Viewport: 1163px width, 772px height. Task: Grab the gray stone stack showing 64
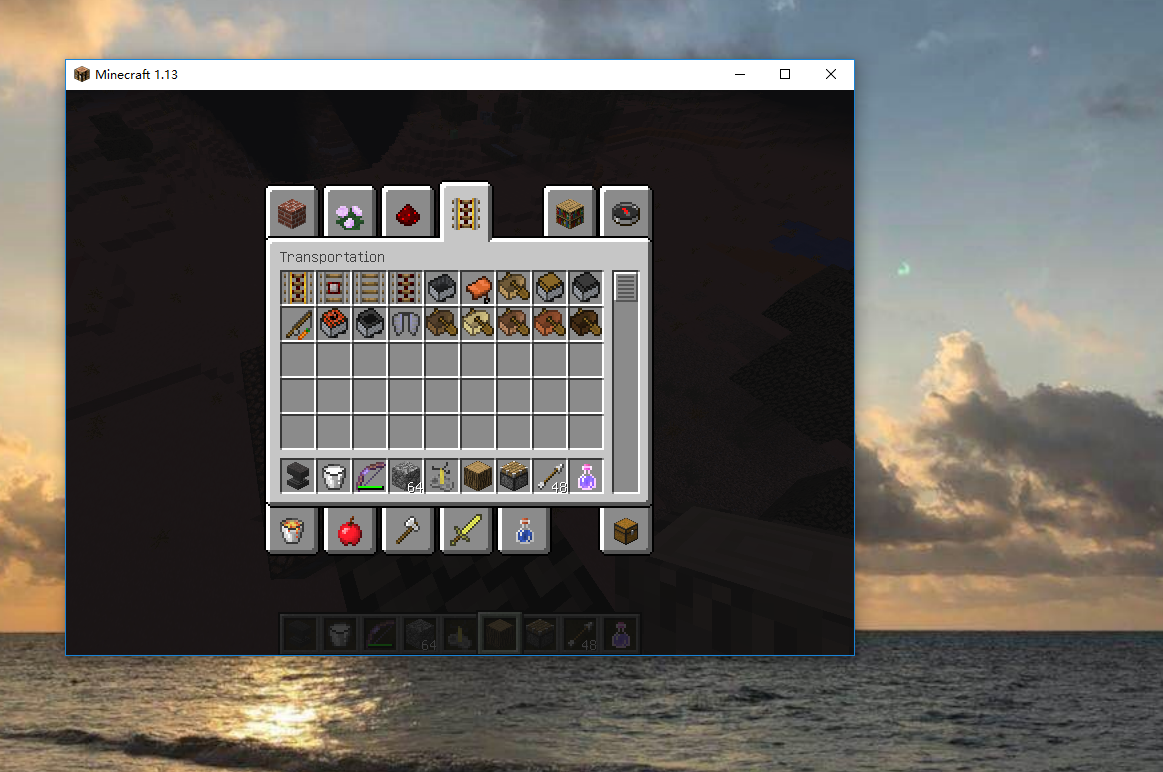point(406,476)
